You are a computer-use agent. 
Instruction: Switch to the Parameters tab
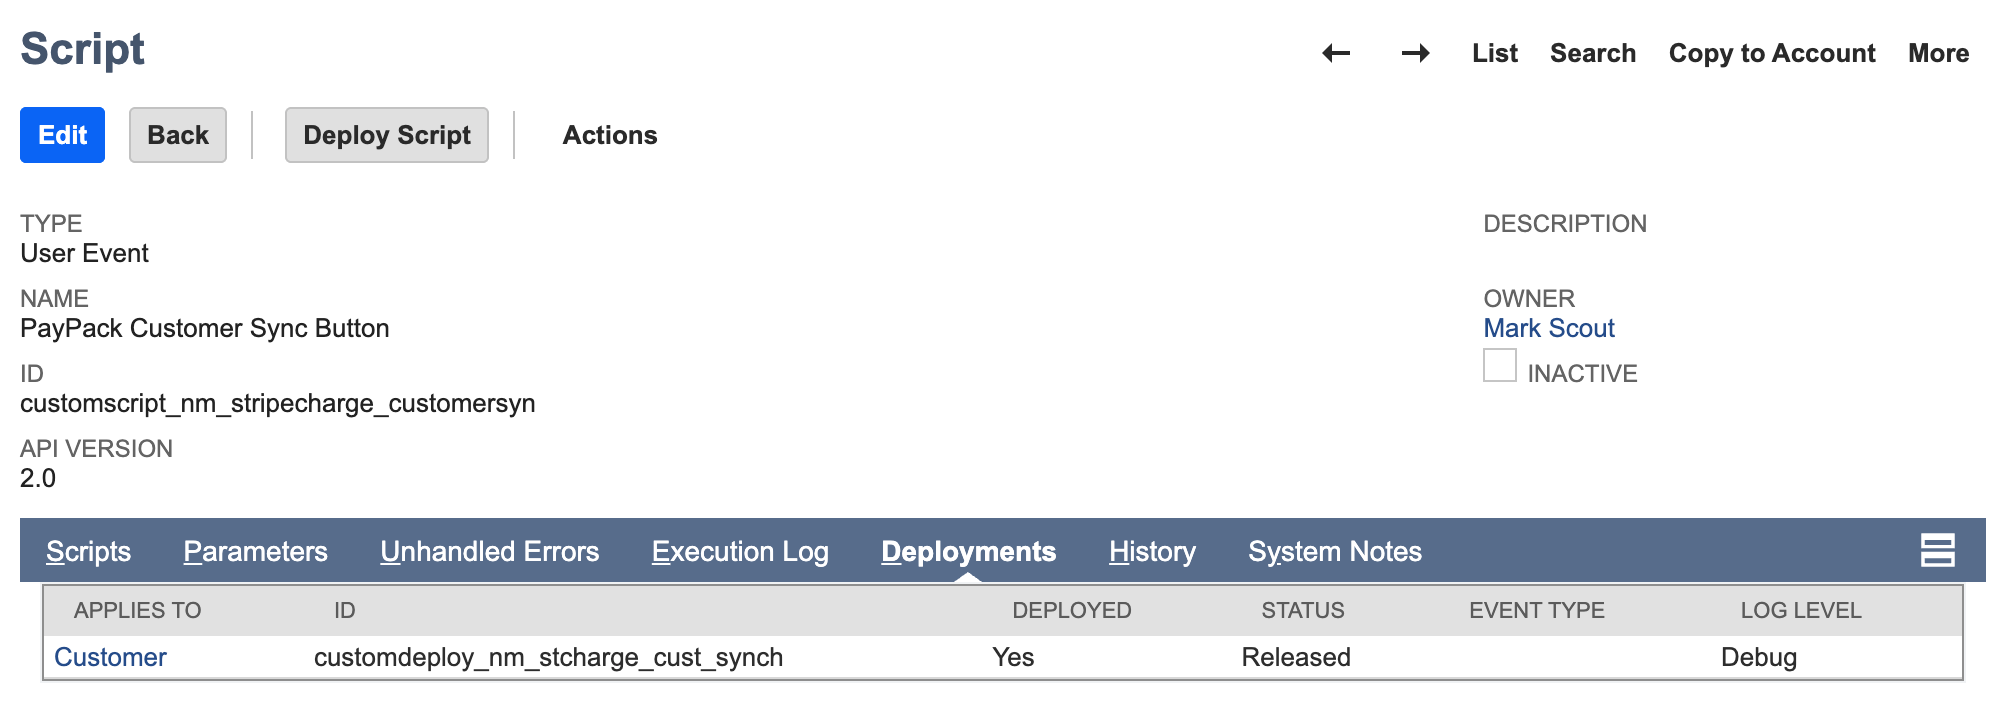point(255,551)
